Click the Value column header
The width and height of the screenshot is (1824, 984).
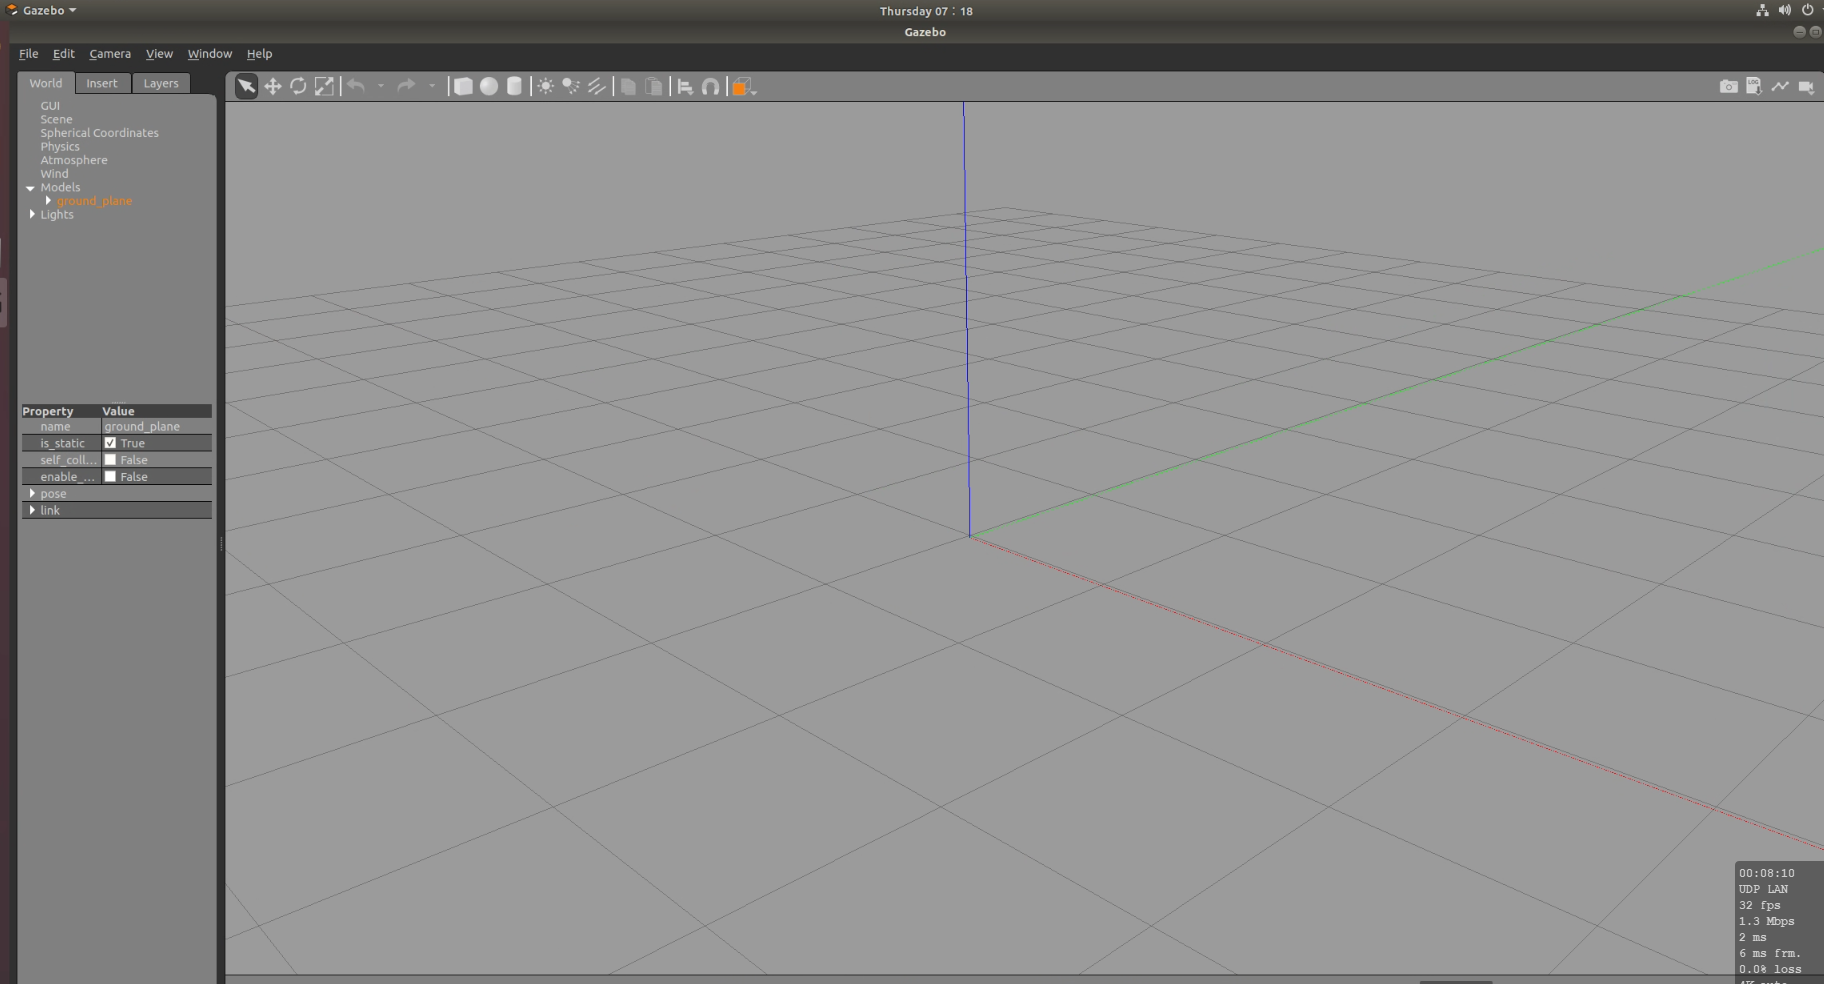click(156, 411)
